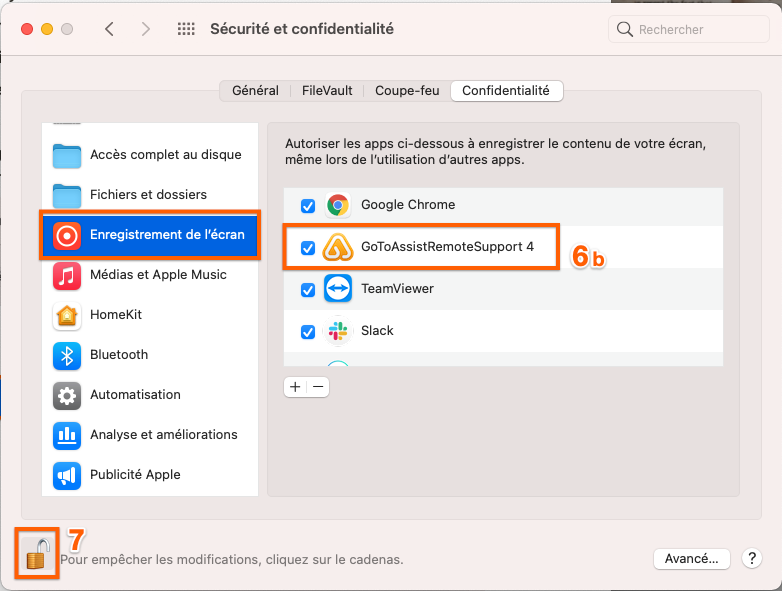Click the padlock to prevent changes

click(x=38, y=554)
